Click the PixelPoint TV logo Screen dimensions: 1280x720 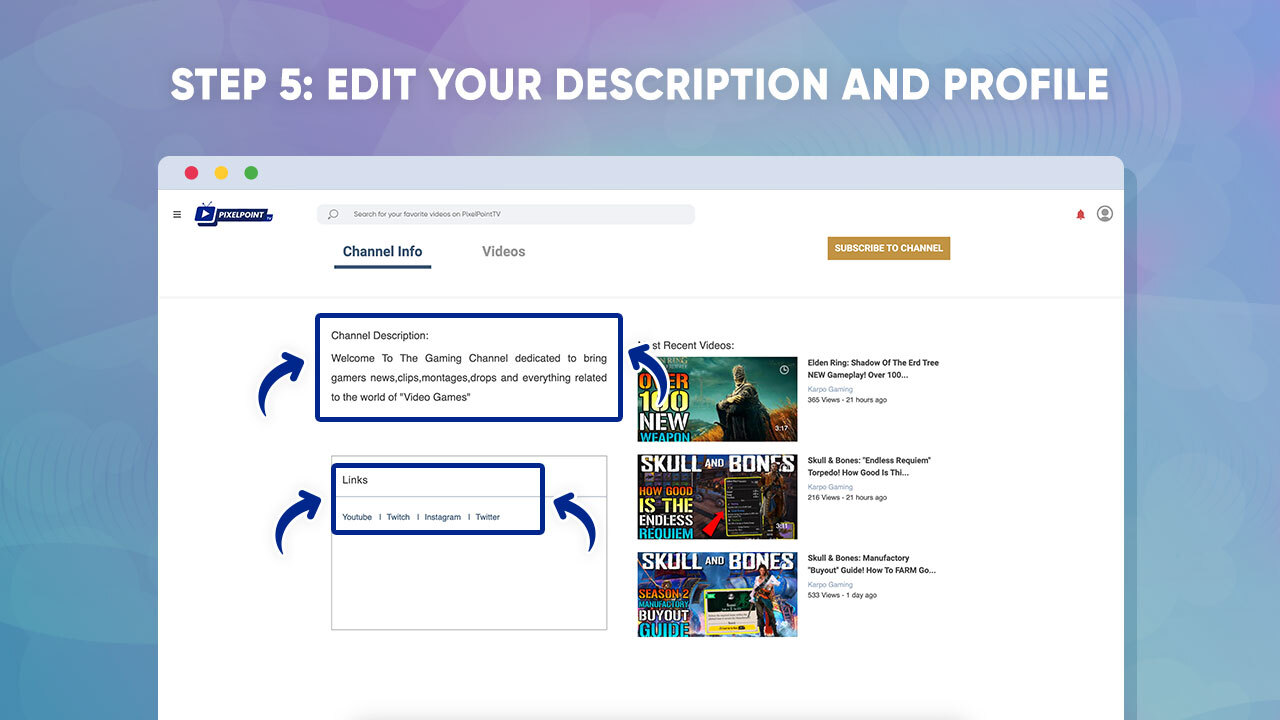(234, 214)
